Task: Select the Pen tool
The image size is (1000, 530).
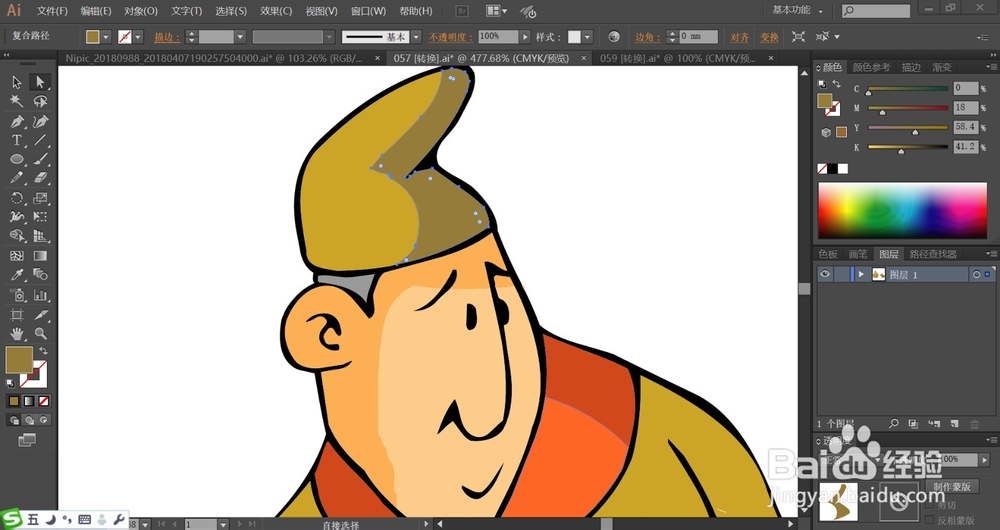Action: (x=17, y=121)
